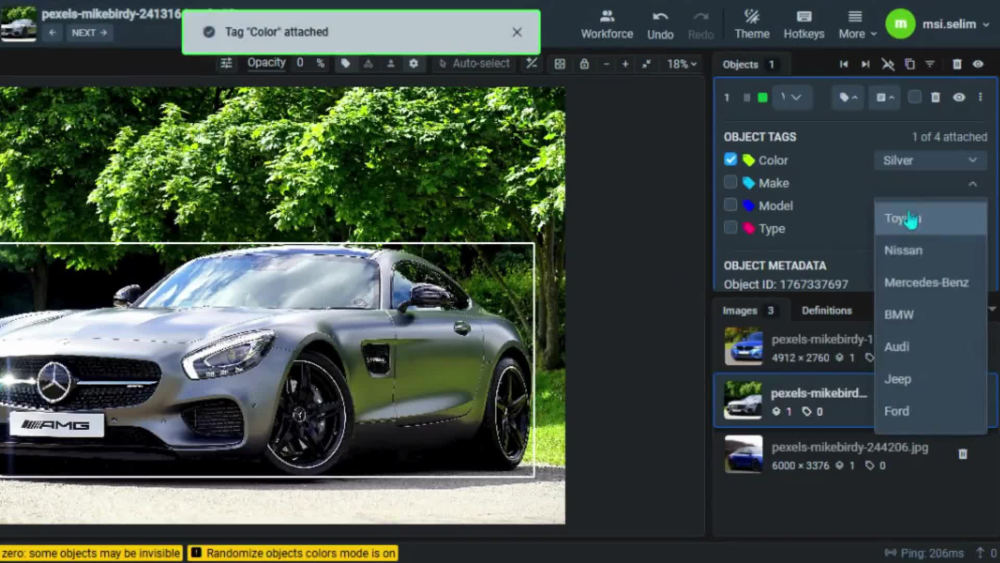The height and width of the screenshot is (563, 1000).
Task: Click the lock icon in canvas toolbar
Action: 584,64
